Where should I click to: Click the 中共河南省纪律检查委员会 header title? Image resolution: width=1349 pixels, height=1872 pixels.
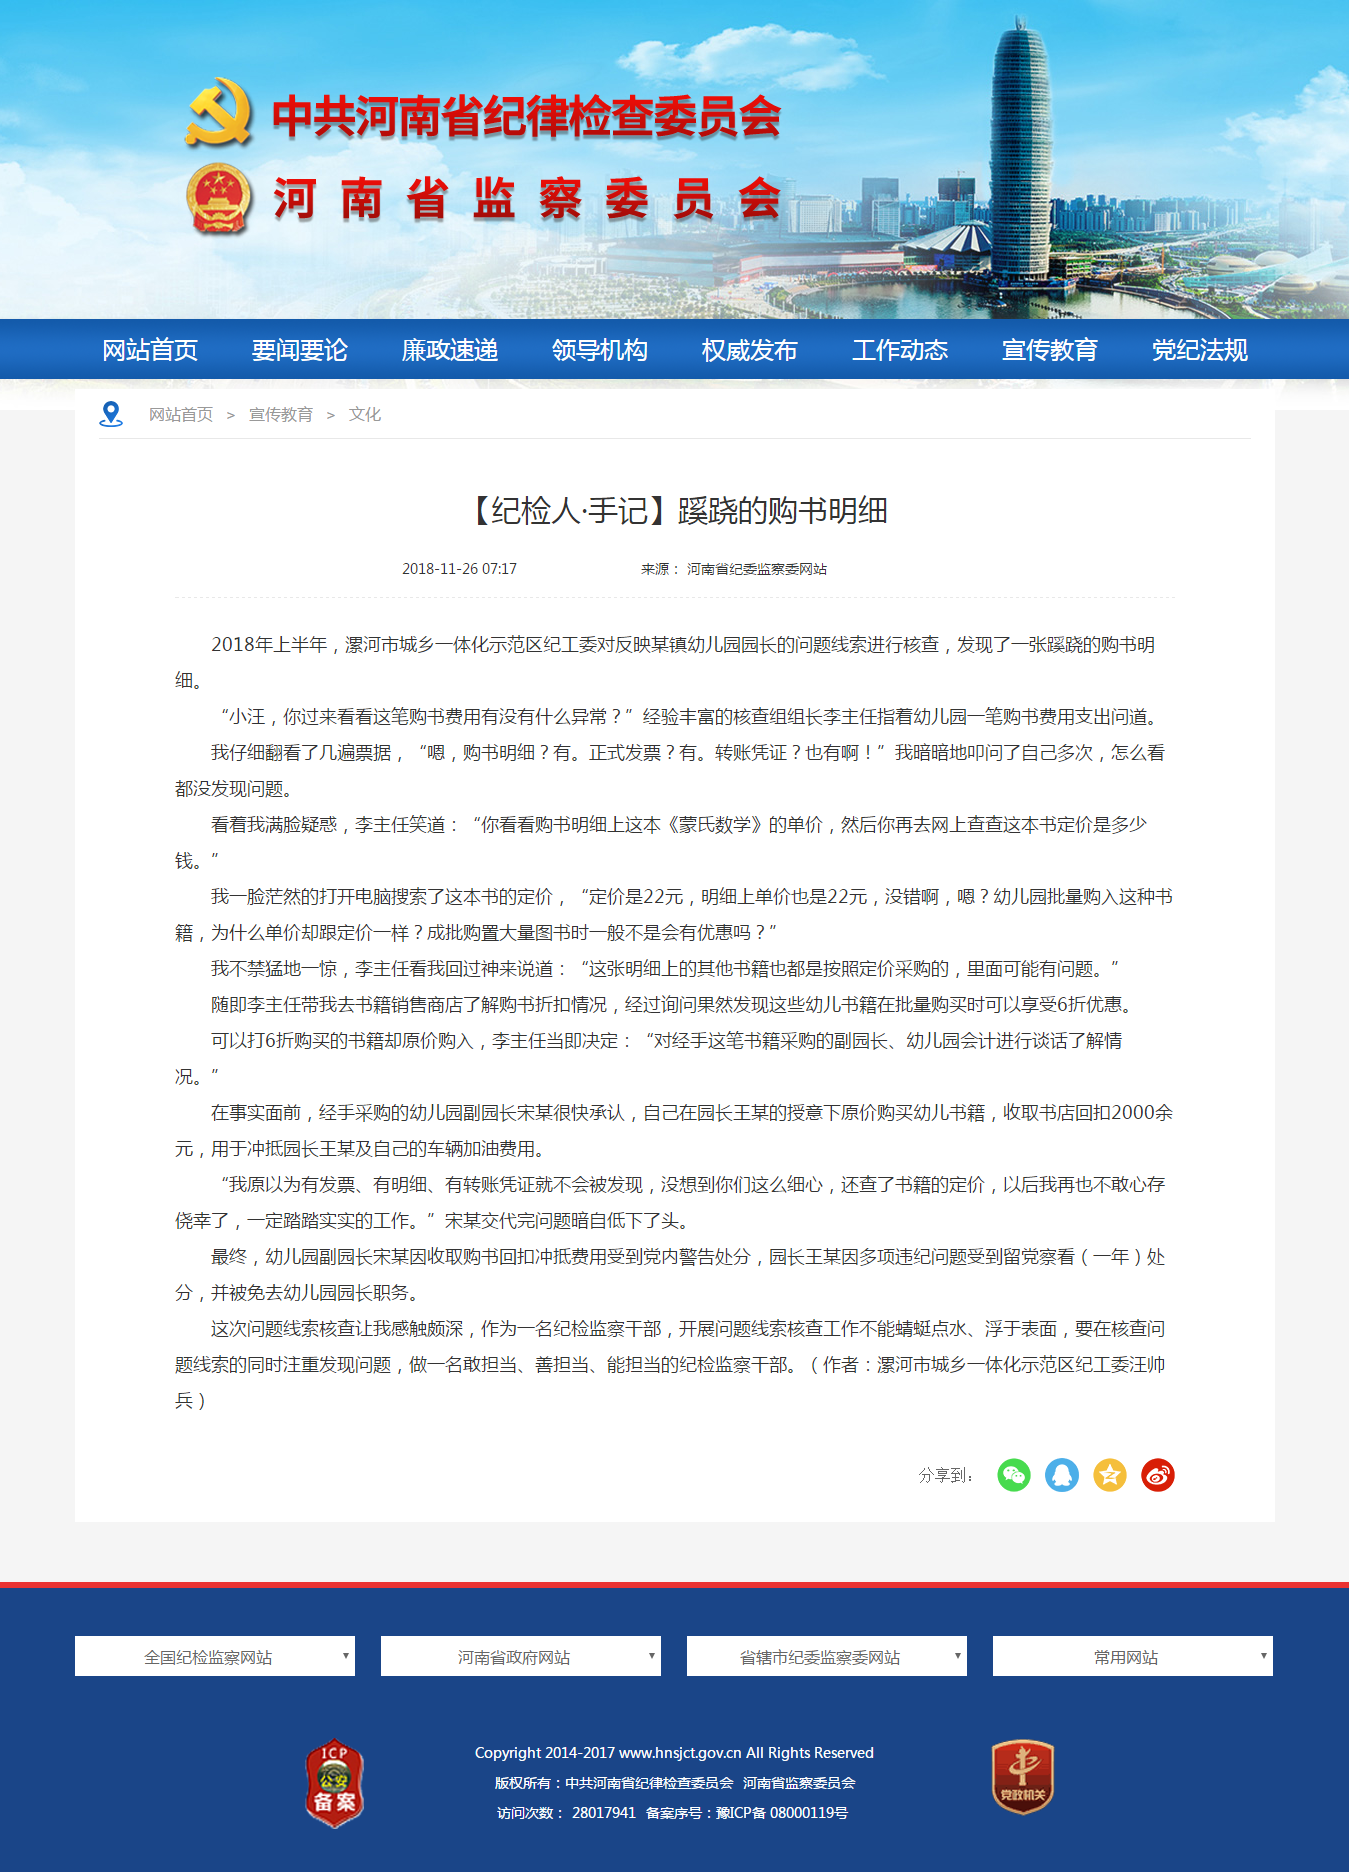click(x=526, y=116)
